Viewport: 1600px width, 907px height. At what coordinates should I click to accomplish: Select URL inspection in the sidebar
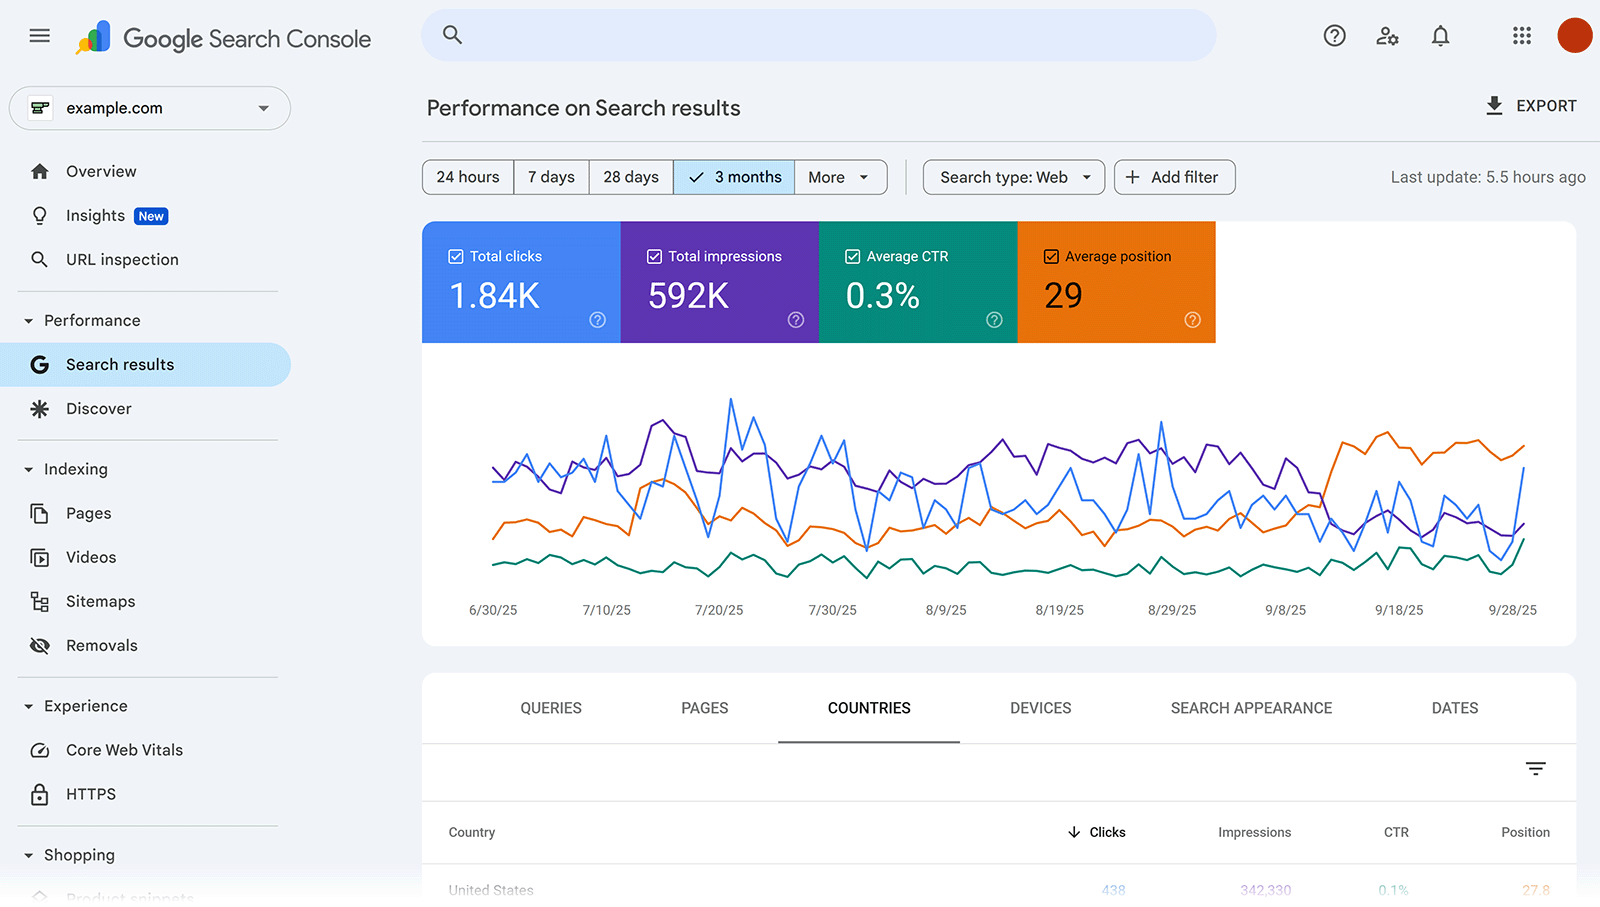[x=122, y=259]
